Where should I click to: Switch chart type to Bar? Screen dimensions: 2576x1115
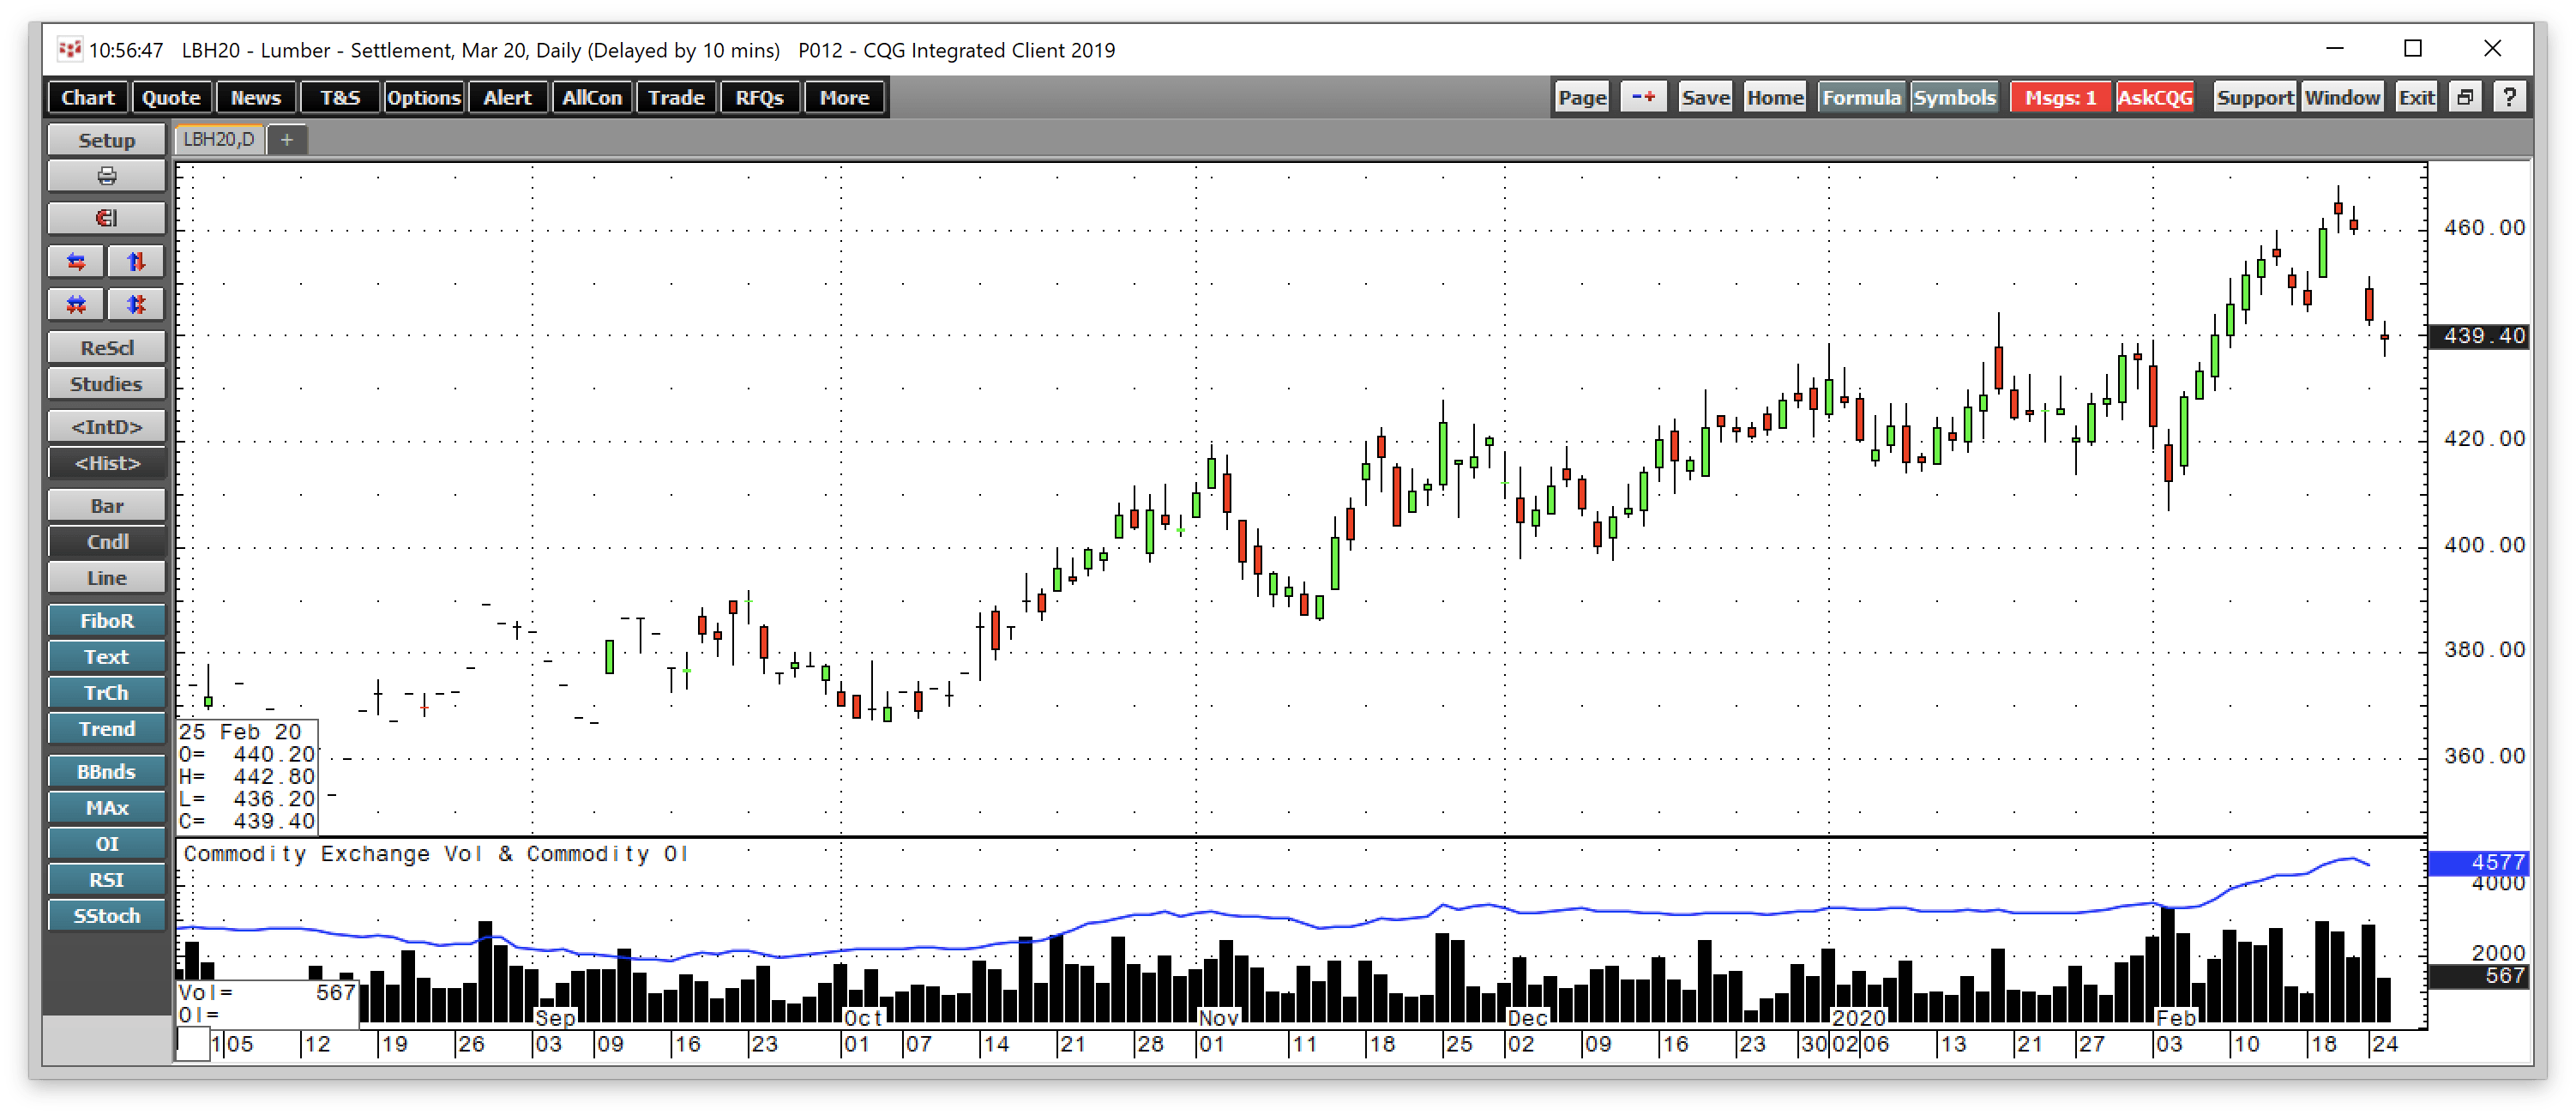click(106, 506)
